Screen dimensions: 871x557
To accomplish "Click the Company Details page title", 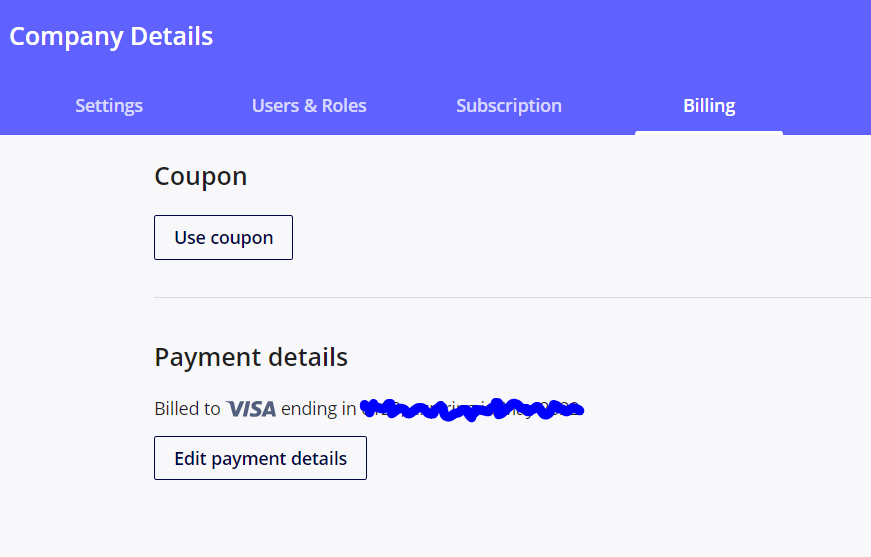I will pos(111,37).
